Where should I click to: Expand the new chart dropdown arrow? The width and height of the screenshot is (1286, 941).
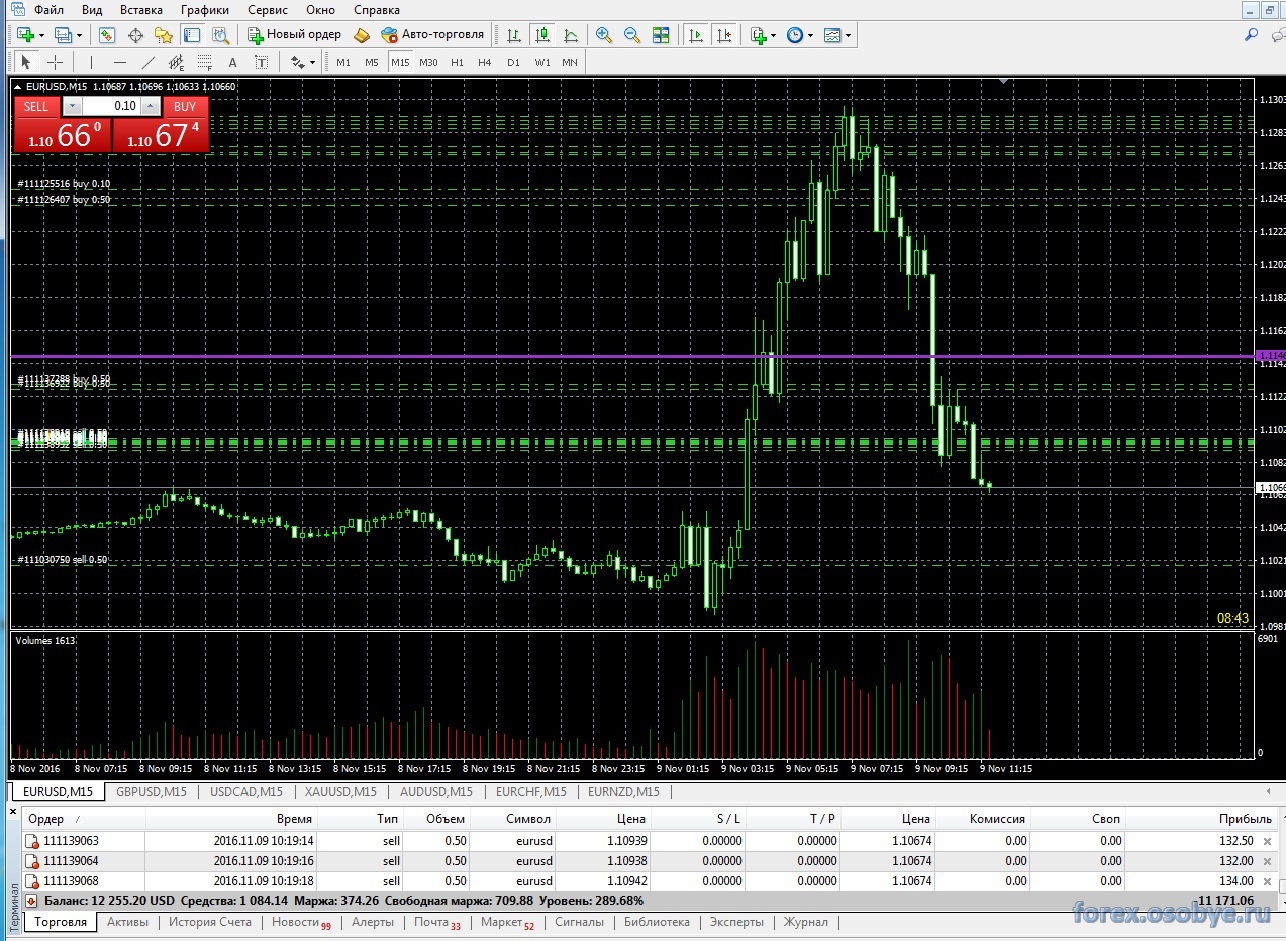(x=41, y=35)
